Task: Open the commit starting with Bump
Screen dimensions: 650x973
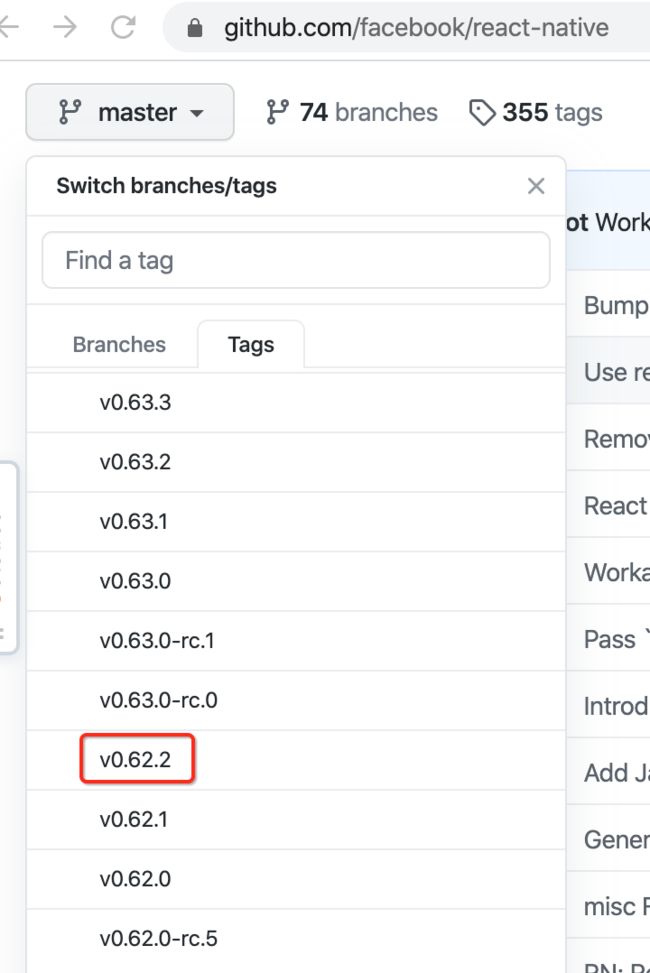Action: click(x=616, y=305)
